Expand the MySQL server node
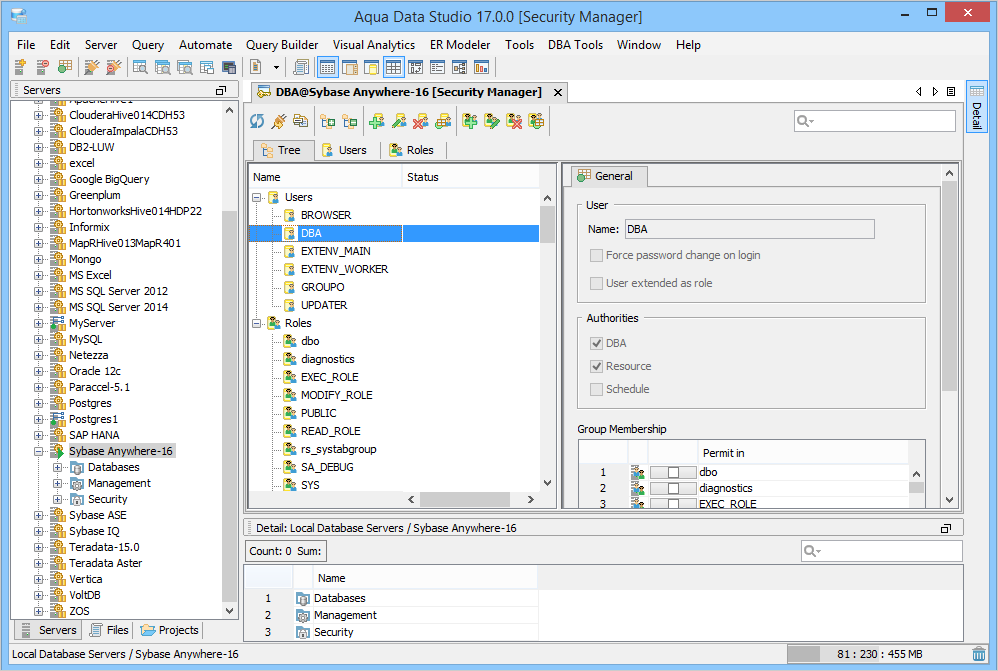Image resolution: width=998 pixels, height=671 pixels. click(39, 339)
